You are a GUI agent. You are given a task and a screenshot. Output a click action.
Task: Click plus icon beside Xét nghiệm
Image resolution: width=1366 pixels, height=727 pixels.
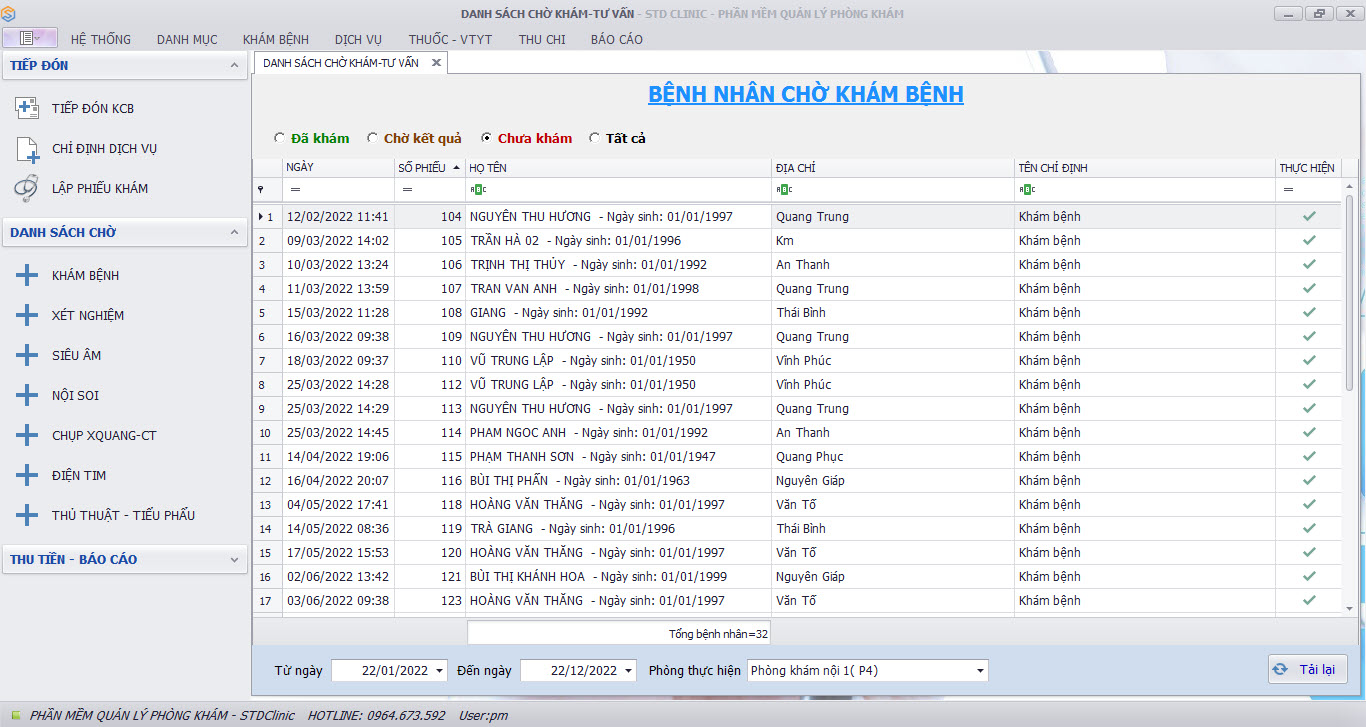click(27, 315)
